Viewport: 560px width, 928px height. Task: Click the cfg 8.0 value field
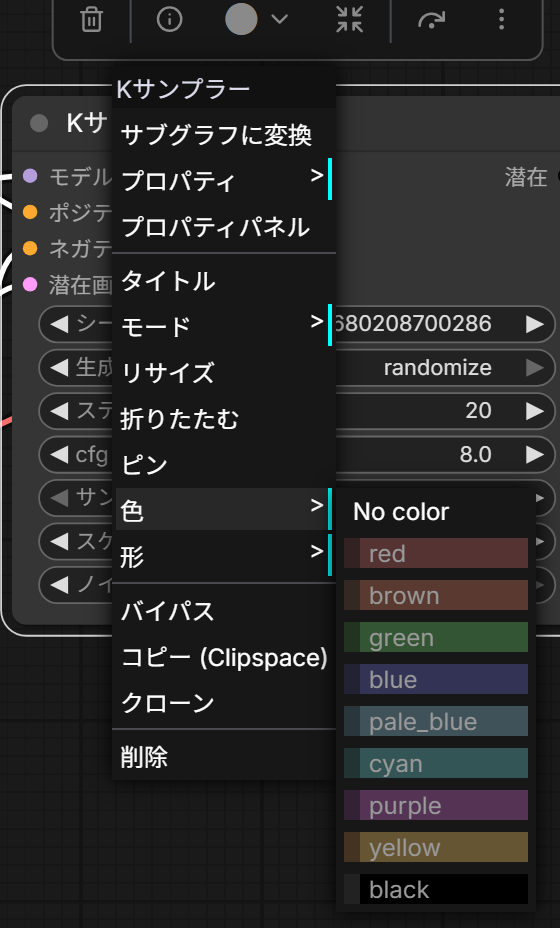(x=475, y=455)
